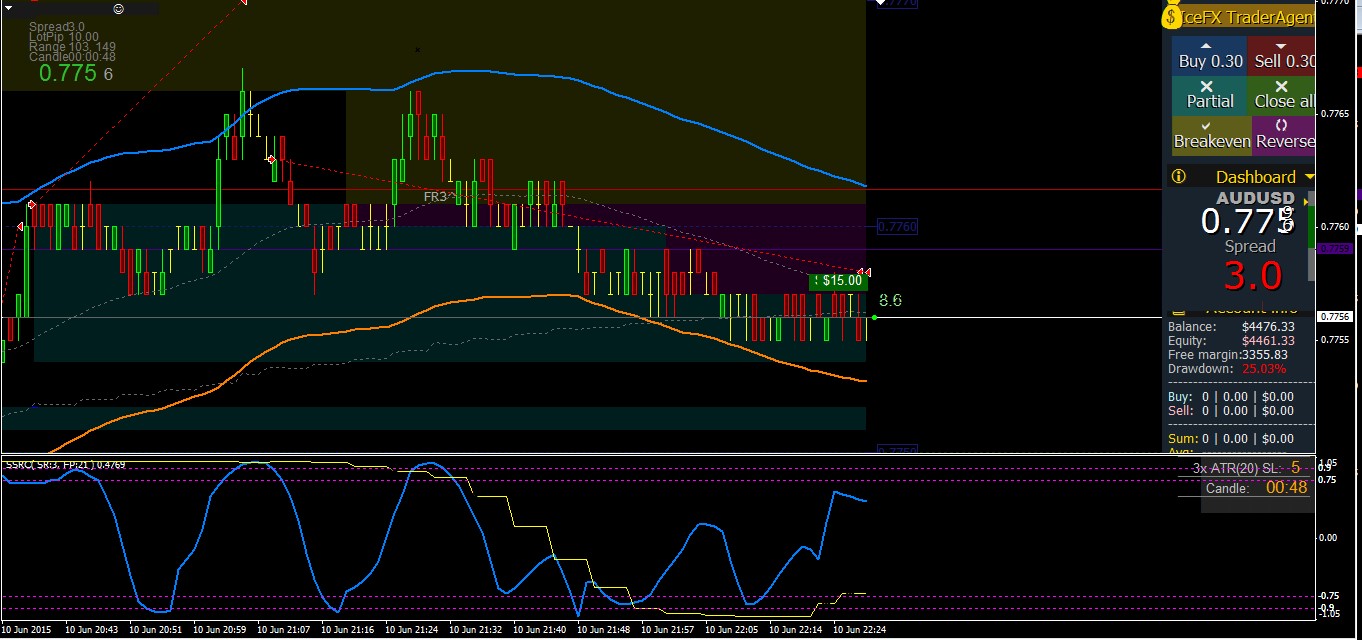The height and width of the screenshot is (640, 1362).
Task: Click the Candle timer 00:48 in dashboard
Action: point(1287,488)
